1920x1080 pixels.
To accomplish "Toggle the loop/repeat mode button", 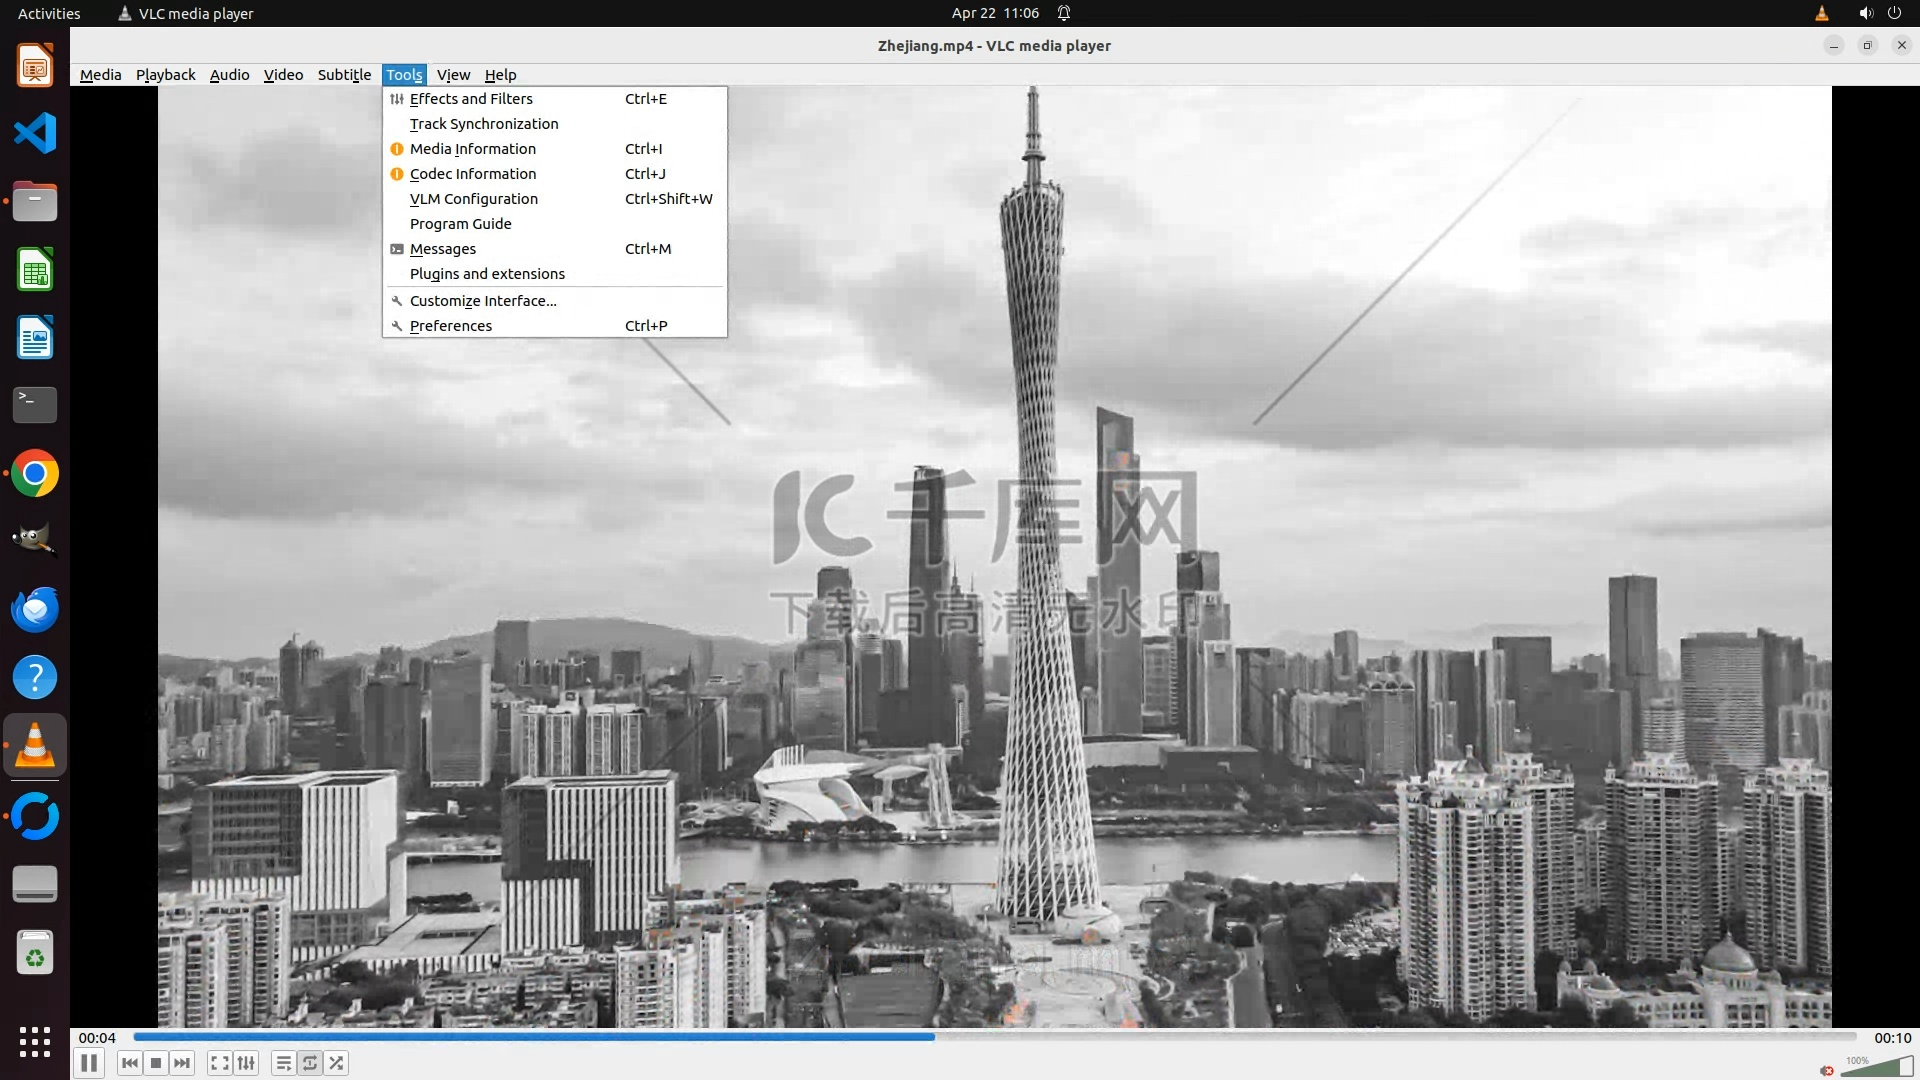I will coord(310,1063).
